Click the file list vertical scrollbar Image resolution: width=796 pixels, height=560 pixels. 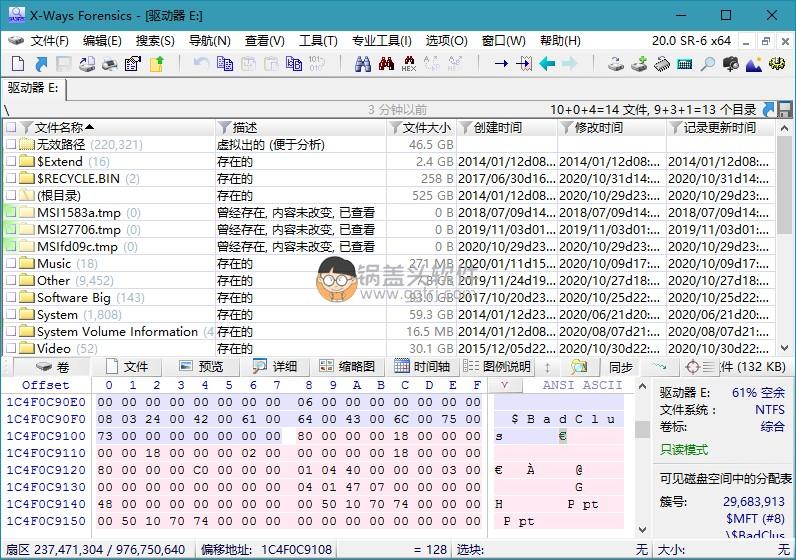tap(784, 239)
